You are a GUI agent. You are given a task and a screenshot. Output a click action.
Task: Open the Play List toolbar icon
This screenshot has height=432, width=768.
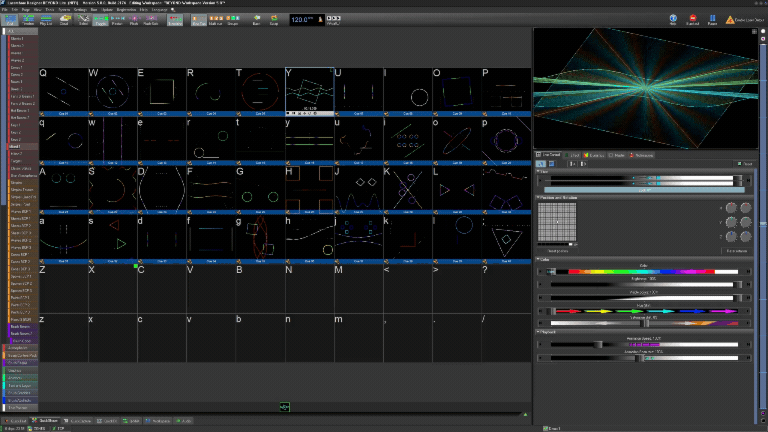coord(46,20)
